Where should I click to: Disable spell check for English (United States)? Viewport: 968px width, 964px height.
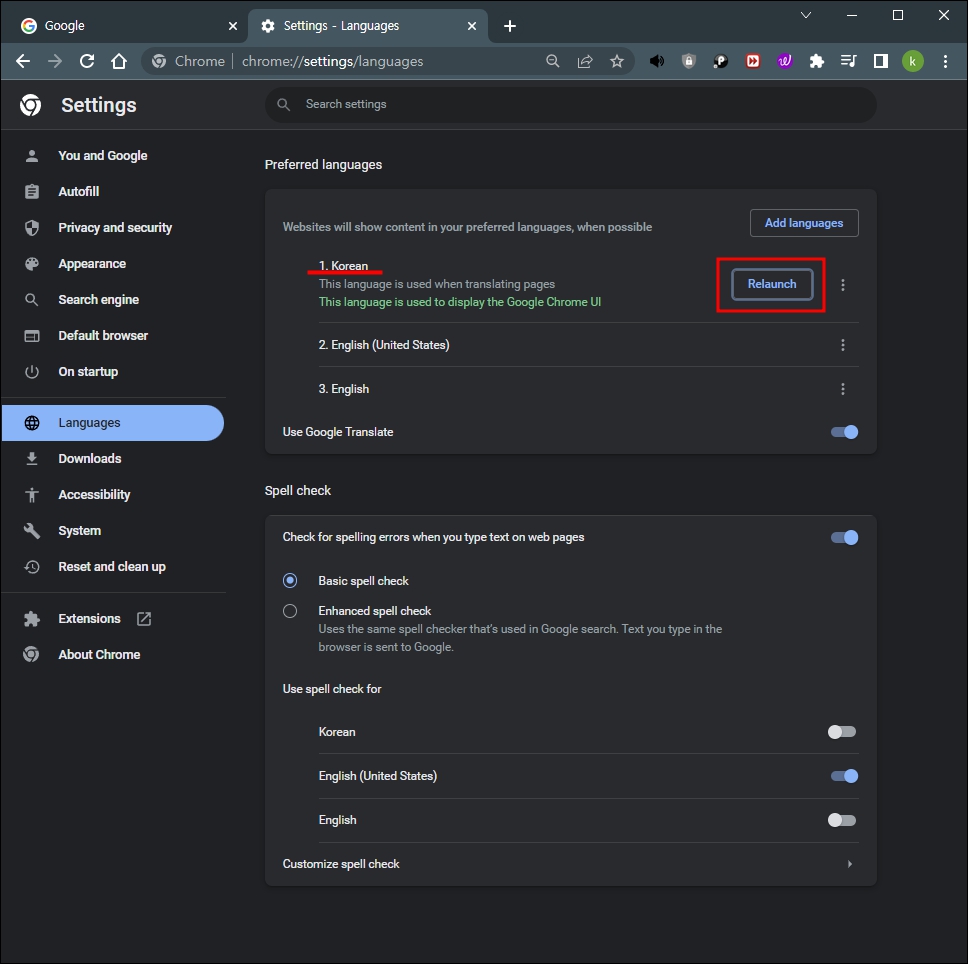click(844, 776)
